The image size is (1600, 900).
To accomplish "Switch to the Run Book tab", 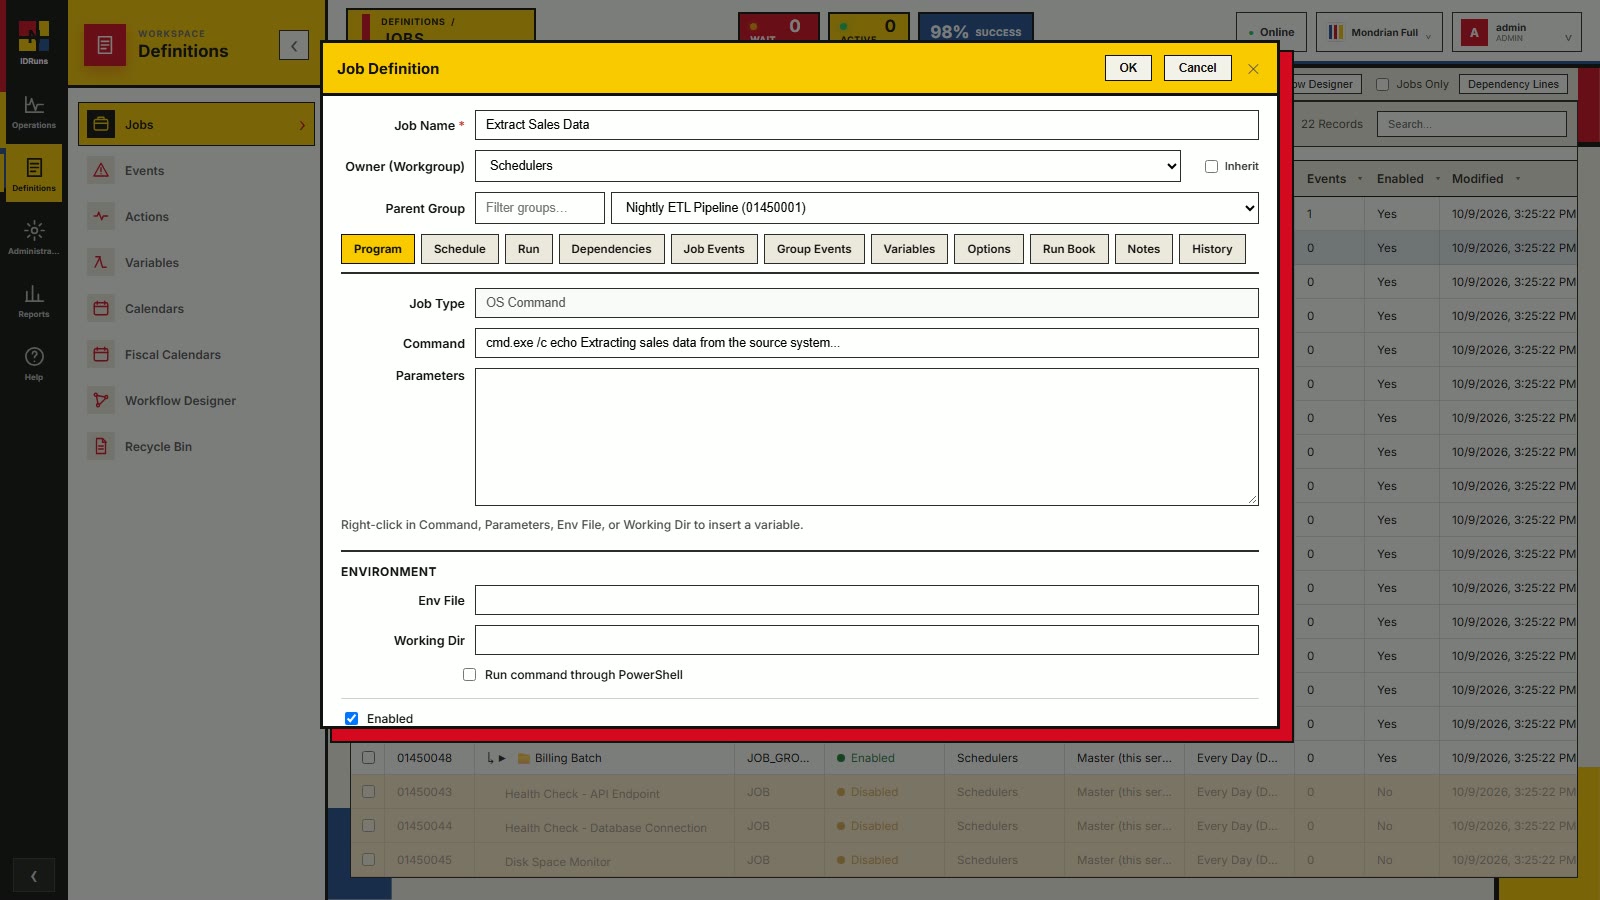I will tap(1069, 249).
